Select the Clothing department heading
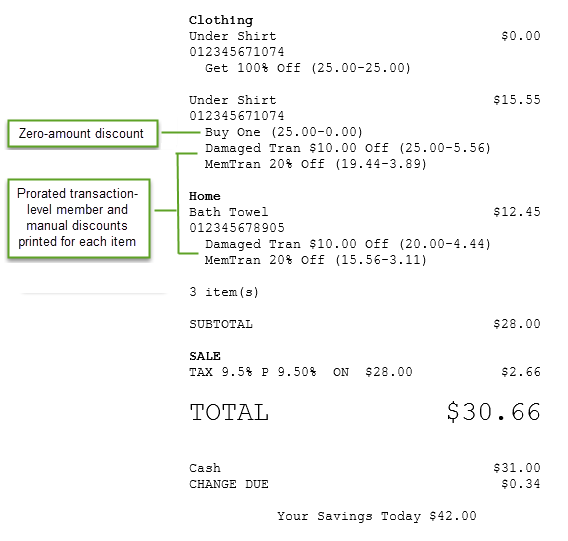Viewport: 568px width, 541px height. 221,20
